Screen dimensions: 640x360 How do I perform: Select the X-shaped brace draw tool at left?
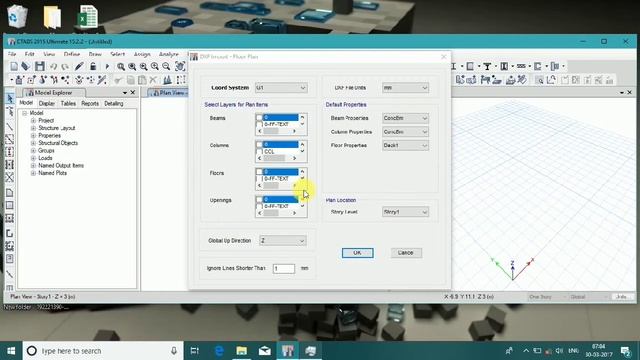[x=10, y=177]
